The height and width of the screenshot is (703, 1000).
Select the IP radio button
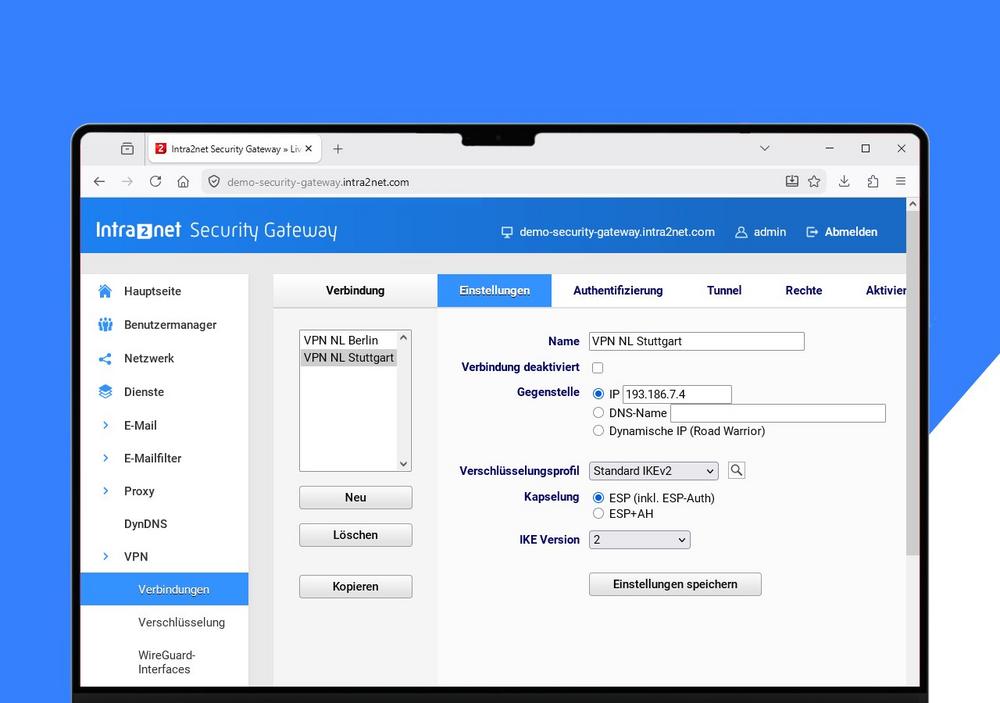point(598,394)
